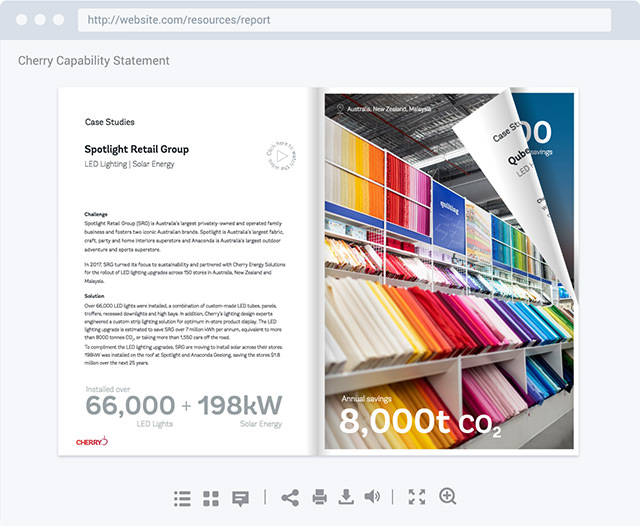Print the flipbook with printer icon
This screenshot has height=526, width=640.
pyautogui.click(x=319, y=497)
